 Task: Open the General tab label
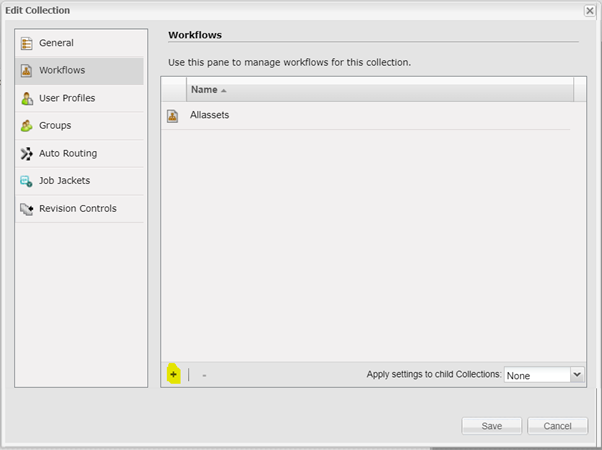(56, 43)
